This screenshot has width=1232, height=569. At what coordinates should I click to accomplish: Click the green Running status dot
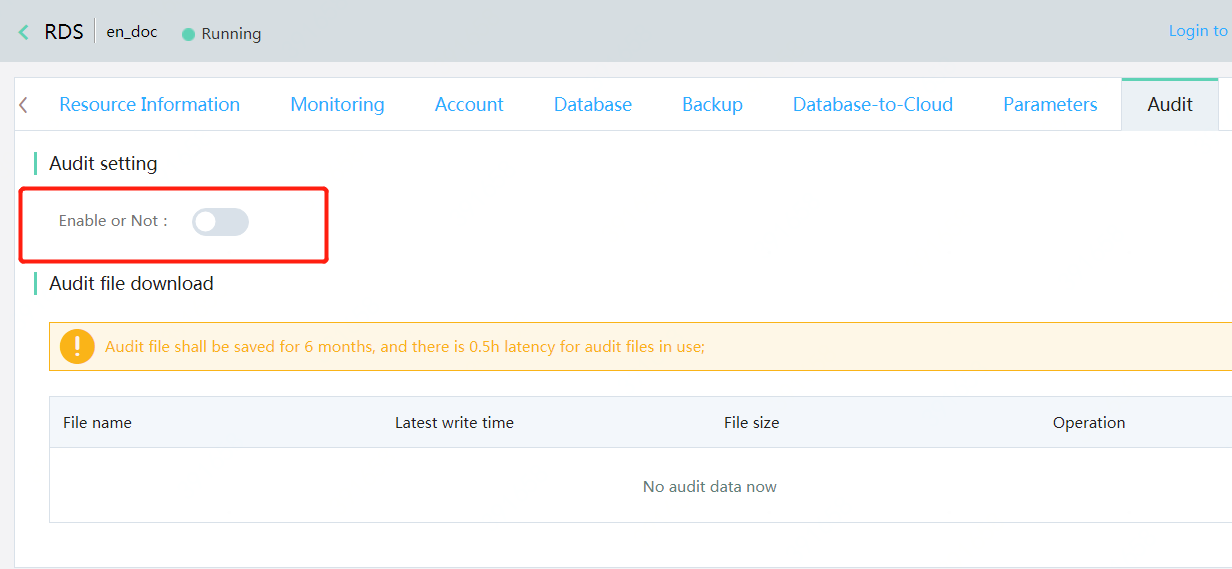point(188,34)
